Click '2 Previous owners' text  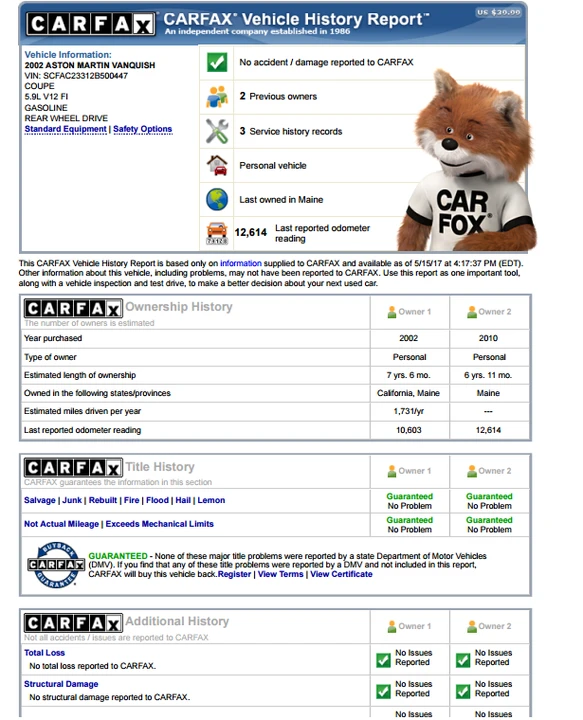click(x=278, y=96)
